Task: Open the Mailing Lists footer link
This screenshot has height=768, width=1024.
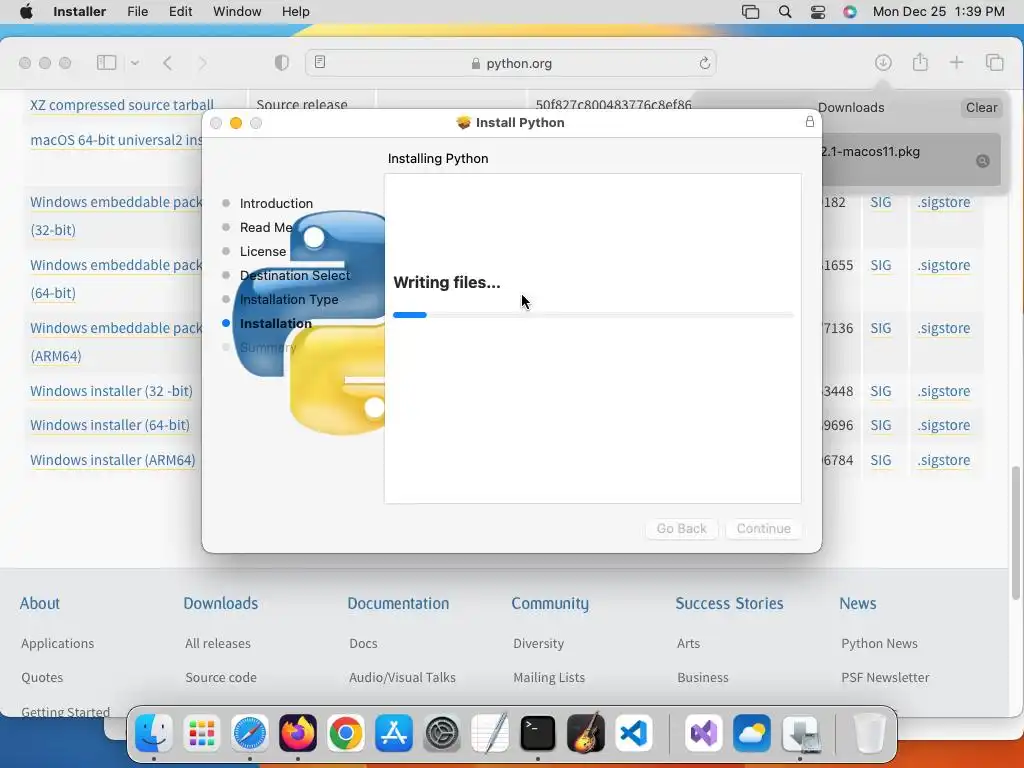Action: tap(549, 677)
